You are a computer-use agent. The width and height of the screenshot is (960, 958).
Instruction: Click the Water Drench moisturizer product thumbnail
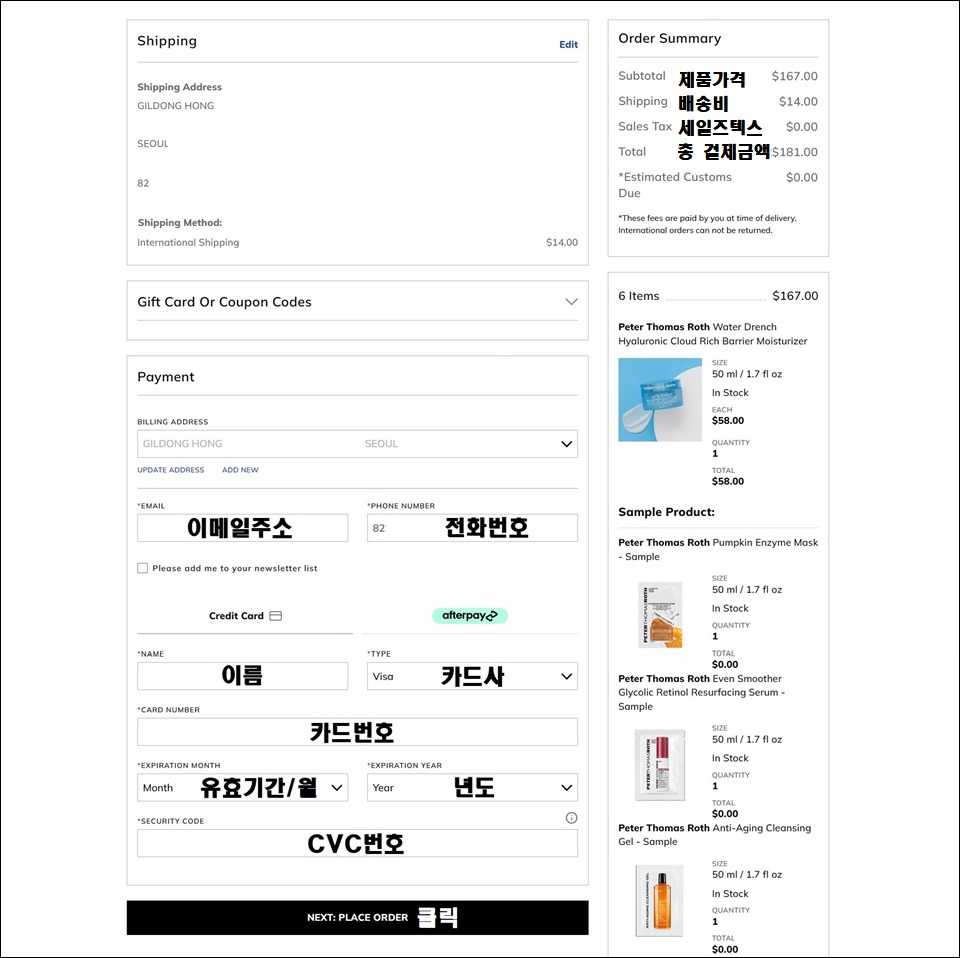(660, 400)
